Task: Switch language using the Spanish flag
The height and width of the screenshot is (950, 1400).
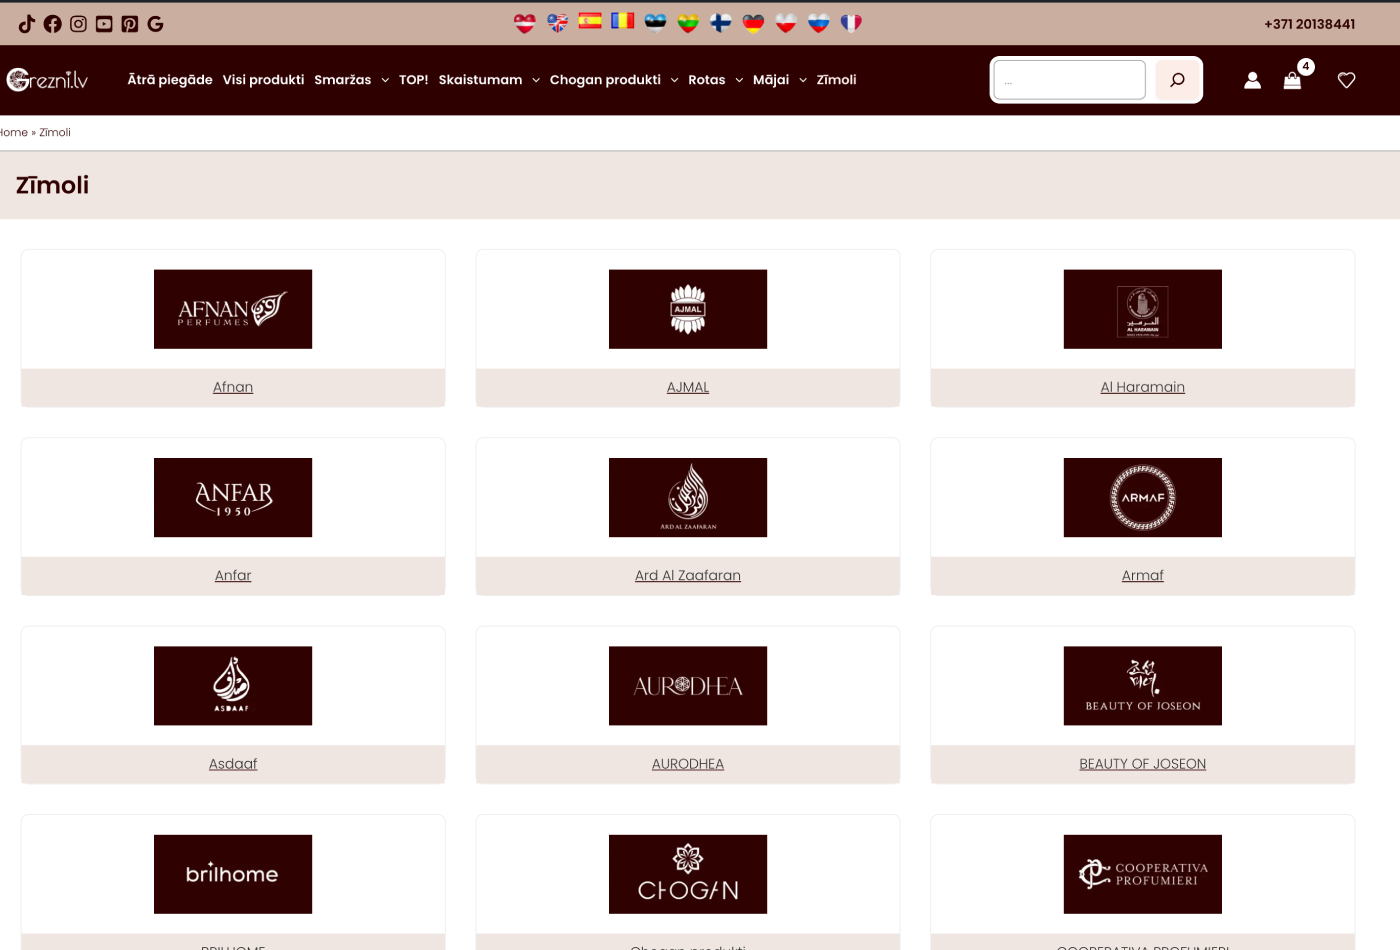Action: tap(590, 22)
